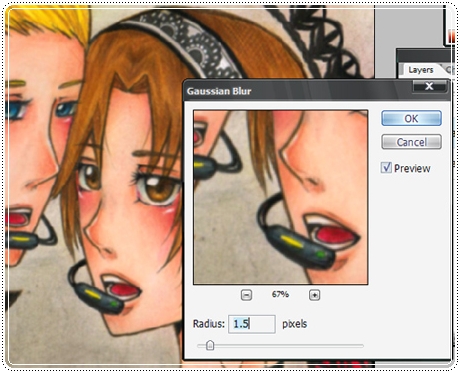Image resolution: width=460 pixels, height=373 pixels.
Task: Zoom out the blur preview
Action: (246, 295)
